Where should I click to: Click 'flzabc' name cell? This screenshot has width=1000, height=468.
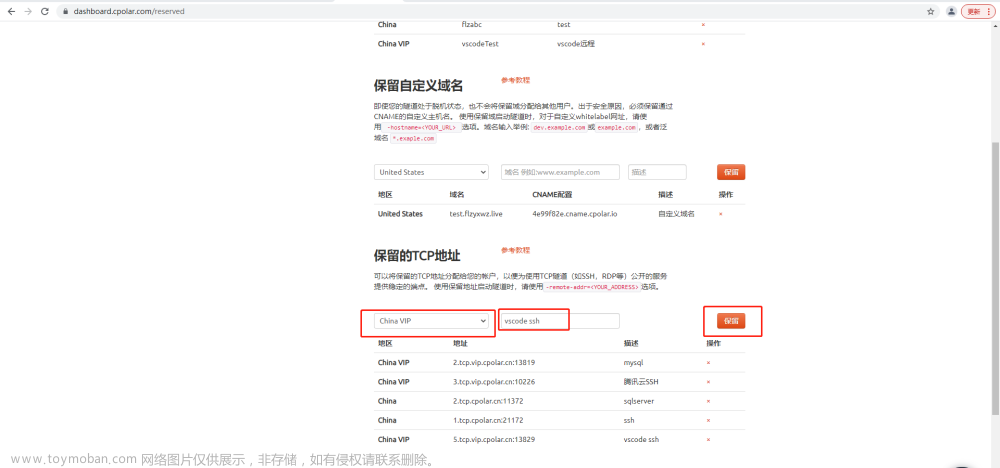coord(473,25)
